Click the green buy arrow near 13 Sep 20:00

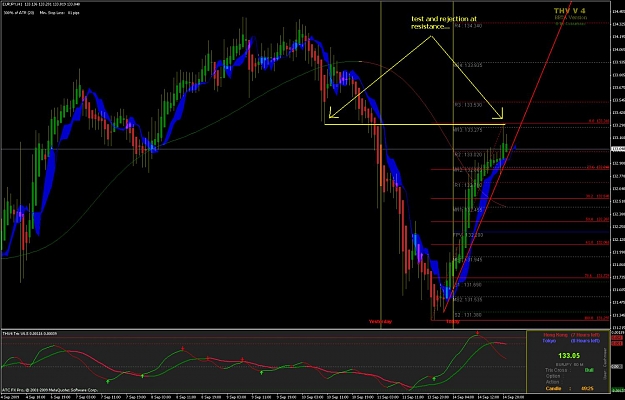tap(434, 378)
